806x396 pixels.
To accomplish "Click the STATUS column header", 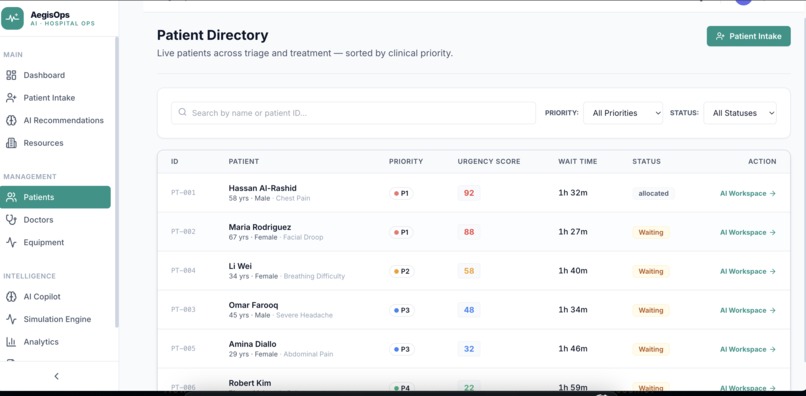I will tap(646, 161).
